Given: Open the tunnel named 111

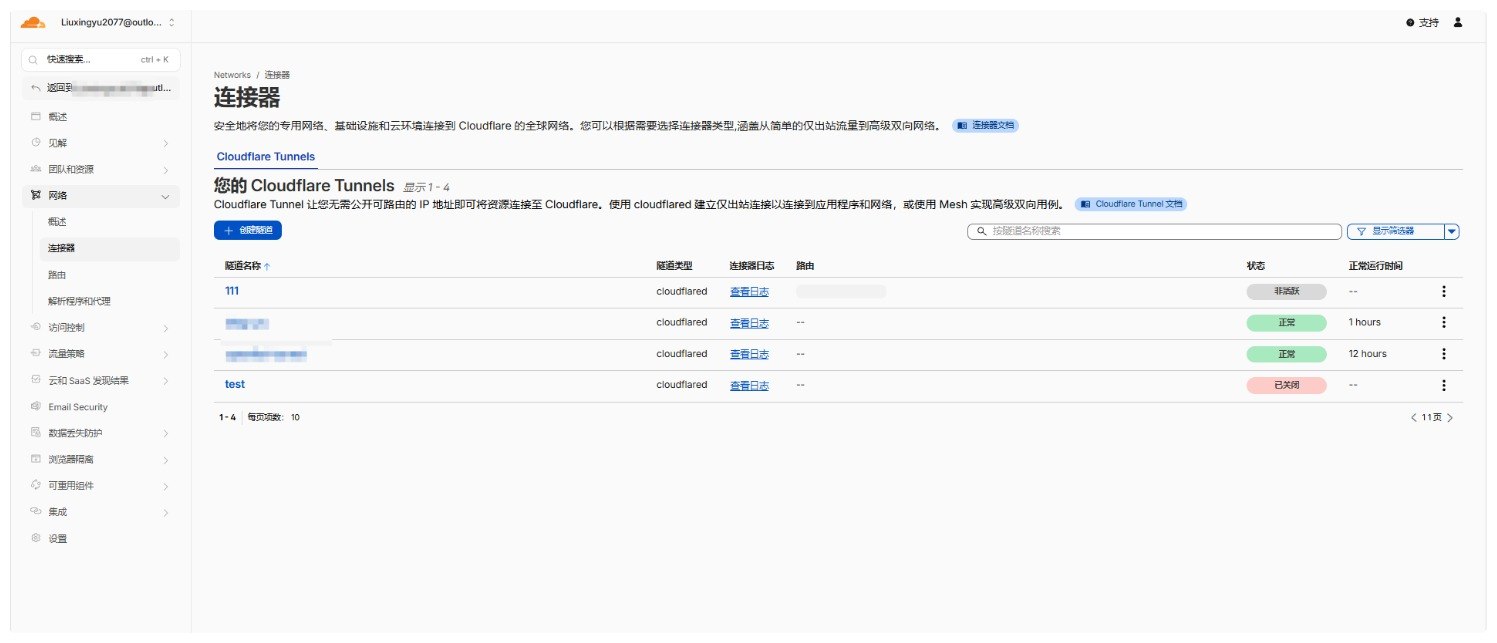Looking at the screenshot, I should pyautogui.click(x=232, y=291).
